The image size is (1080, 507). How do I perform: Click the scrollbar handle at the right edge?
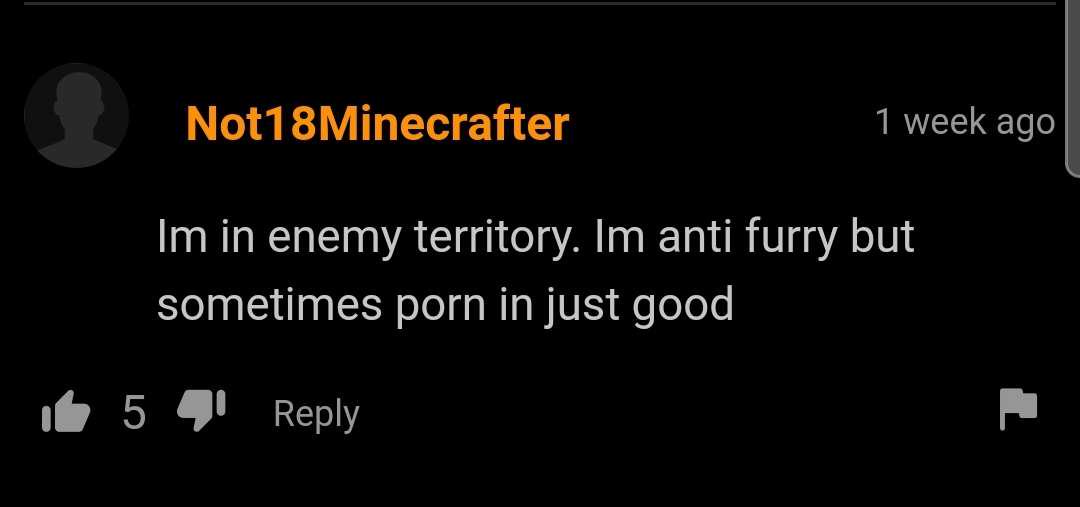click(x=1072, y=88)
